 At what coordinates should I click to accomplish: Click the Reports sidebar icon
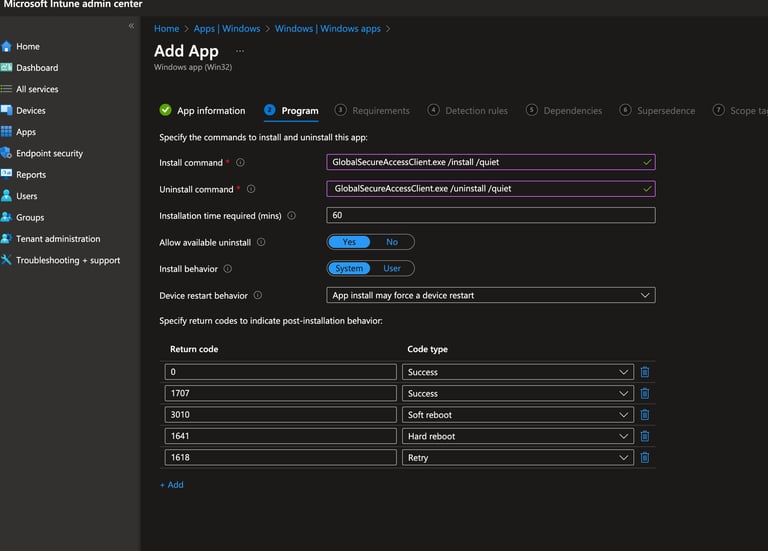point(6,174)
